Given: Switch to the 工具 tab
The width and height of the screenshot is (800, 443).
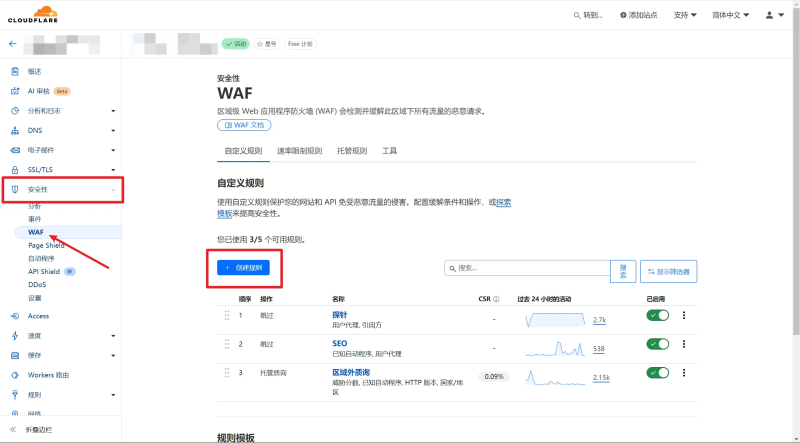Looking at the screenshot, I should [389, 151].
